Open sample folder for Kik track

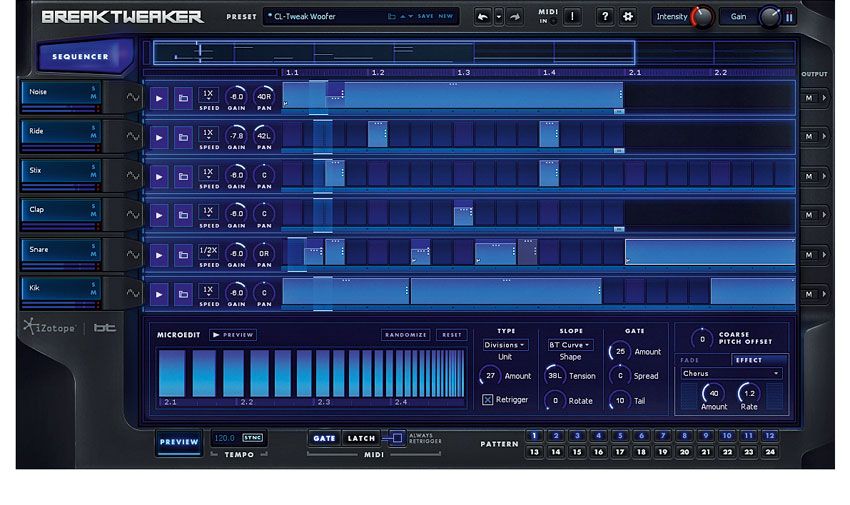pos(183,294)
